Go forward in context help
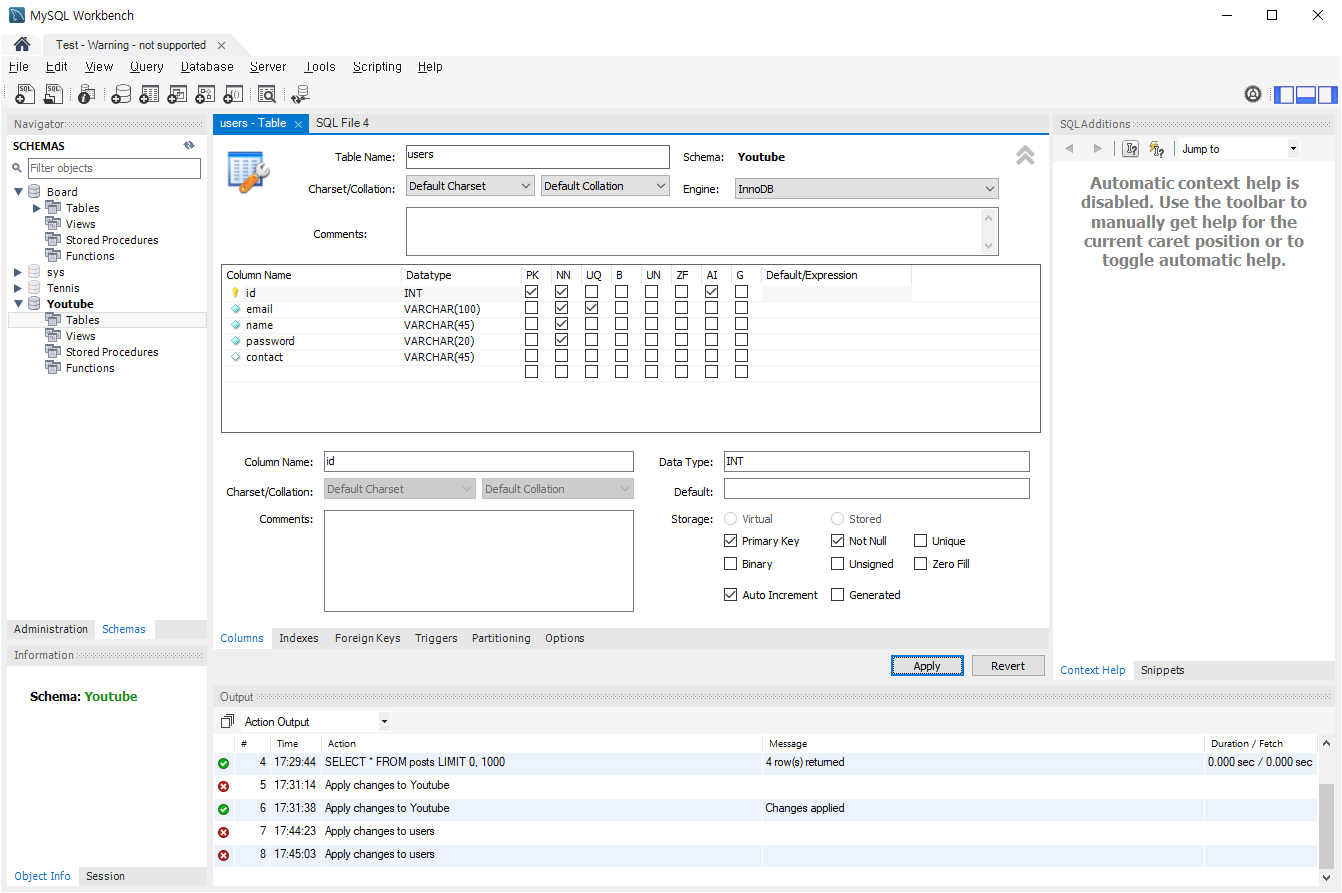Viewport: 1342px width, 893px height. 1097,149
